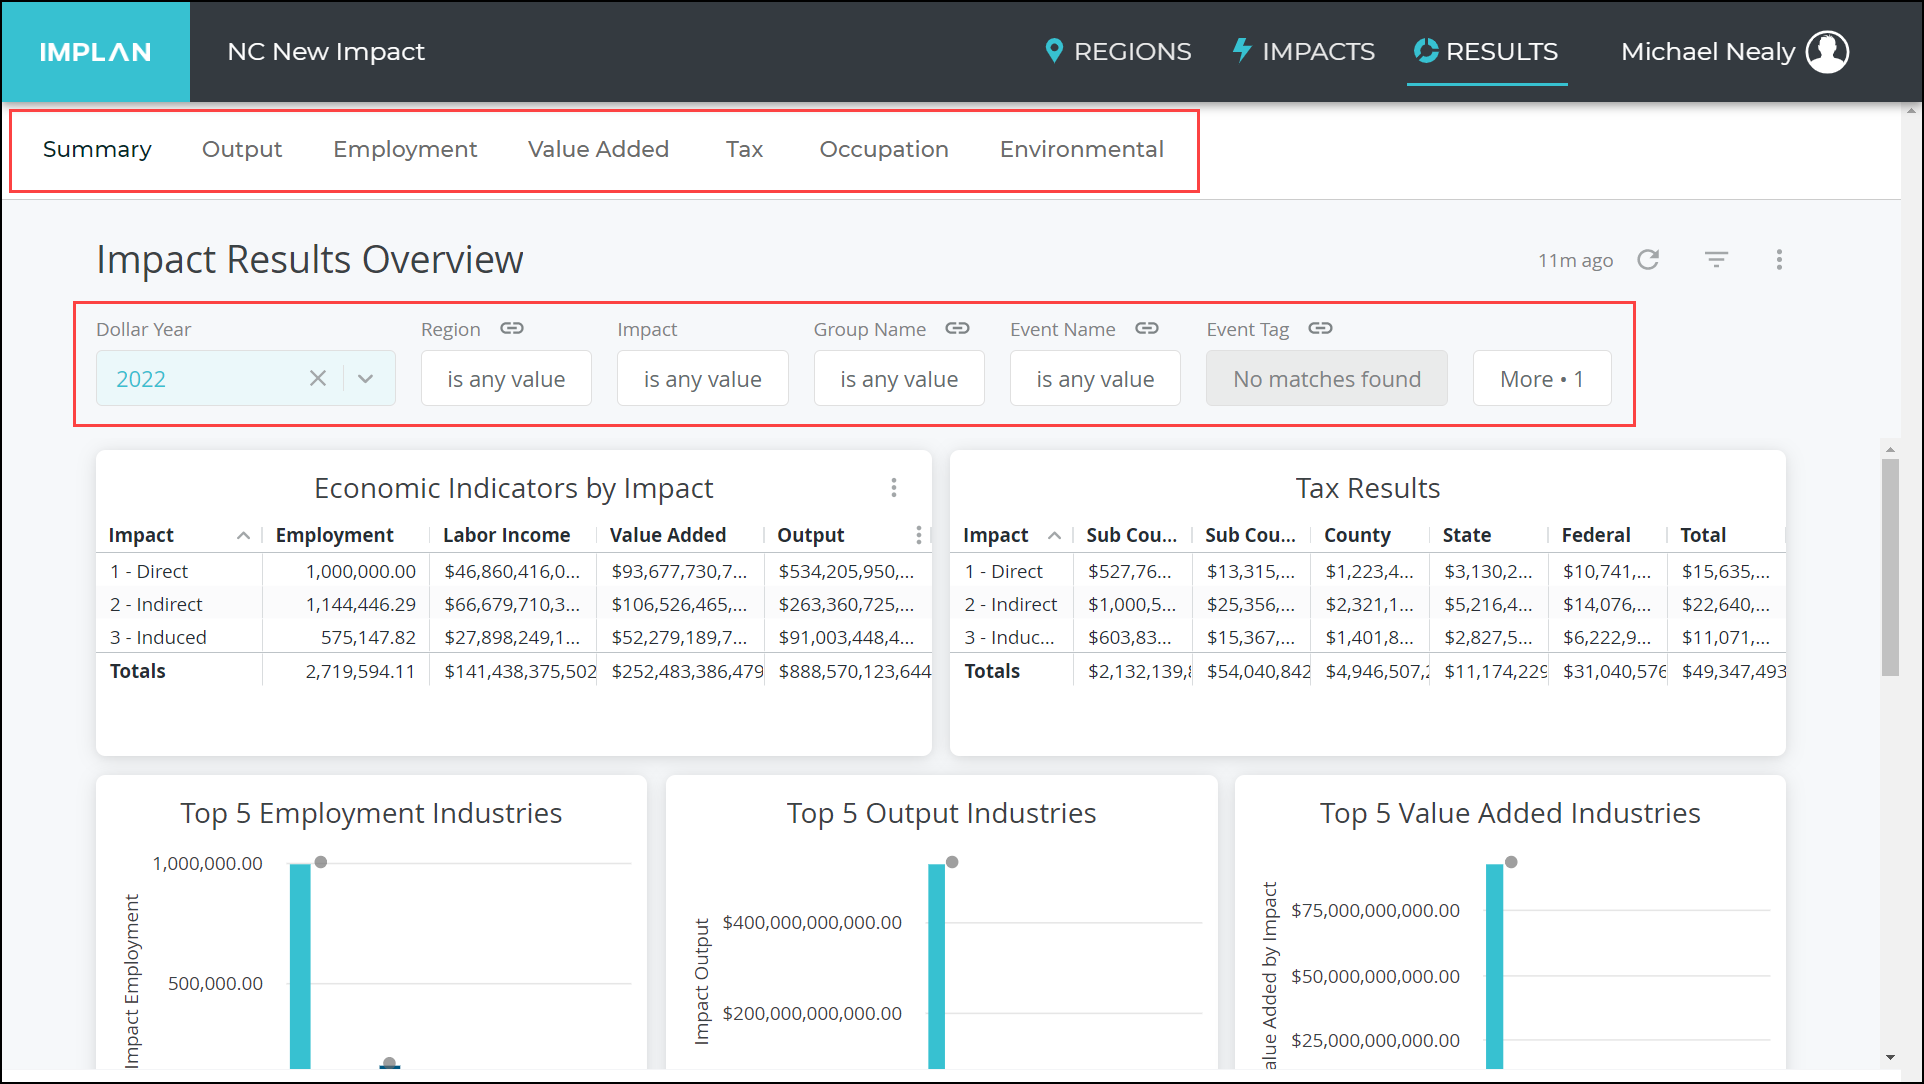Click Event Tag 'No matches found' field
Image resolution: width=1924 pixels, height=1084 pixels.
tap(1326, 378)
